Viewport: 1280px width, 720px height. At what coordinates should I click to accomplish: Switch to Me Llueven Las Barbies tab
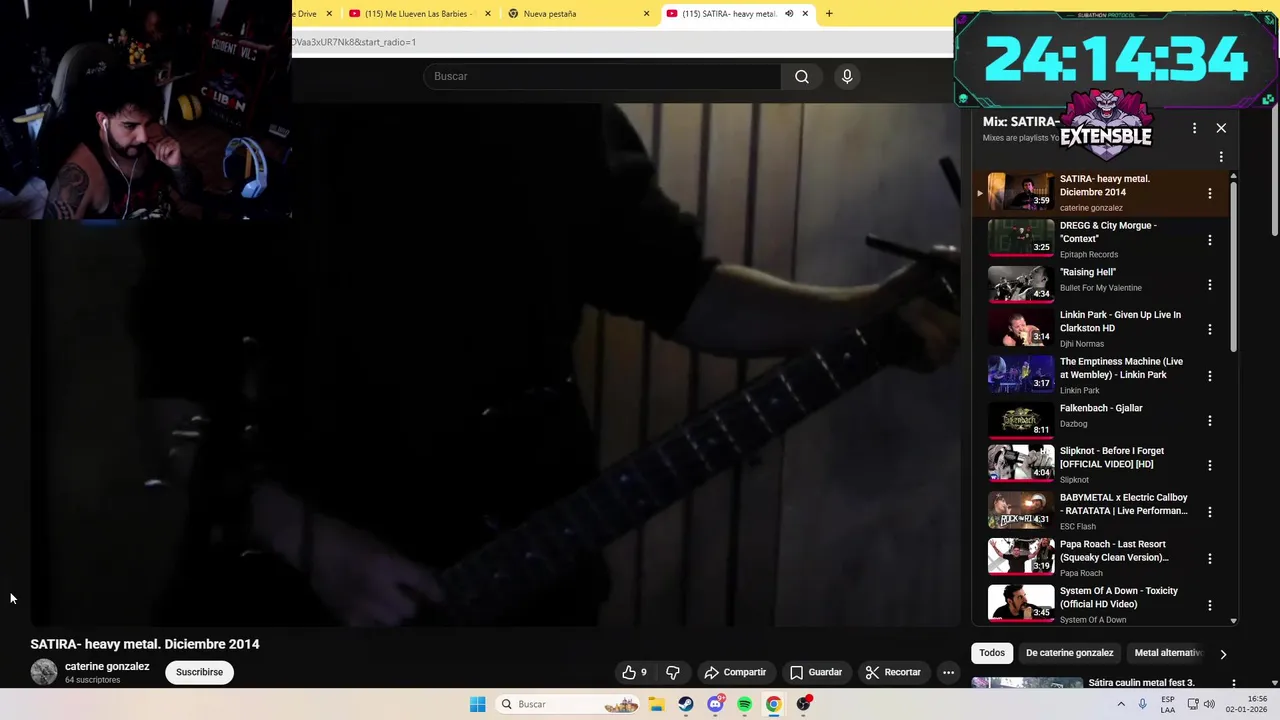coord(418,14)
